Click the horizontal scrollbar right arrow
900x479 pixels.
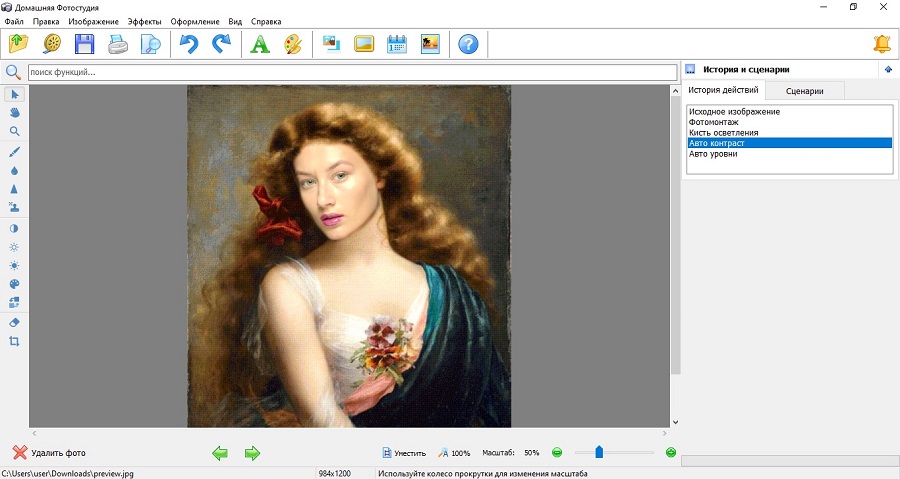[x=665, y=433]
